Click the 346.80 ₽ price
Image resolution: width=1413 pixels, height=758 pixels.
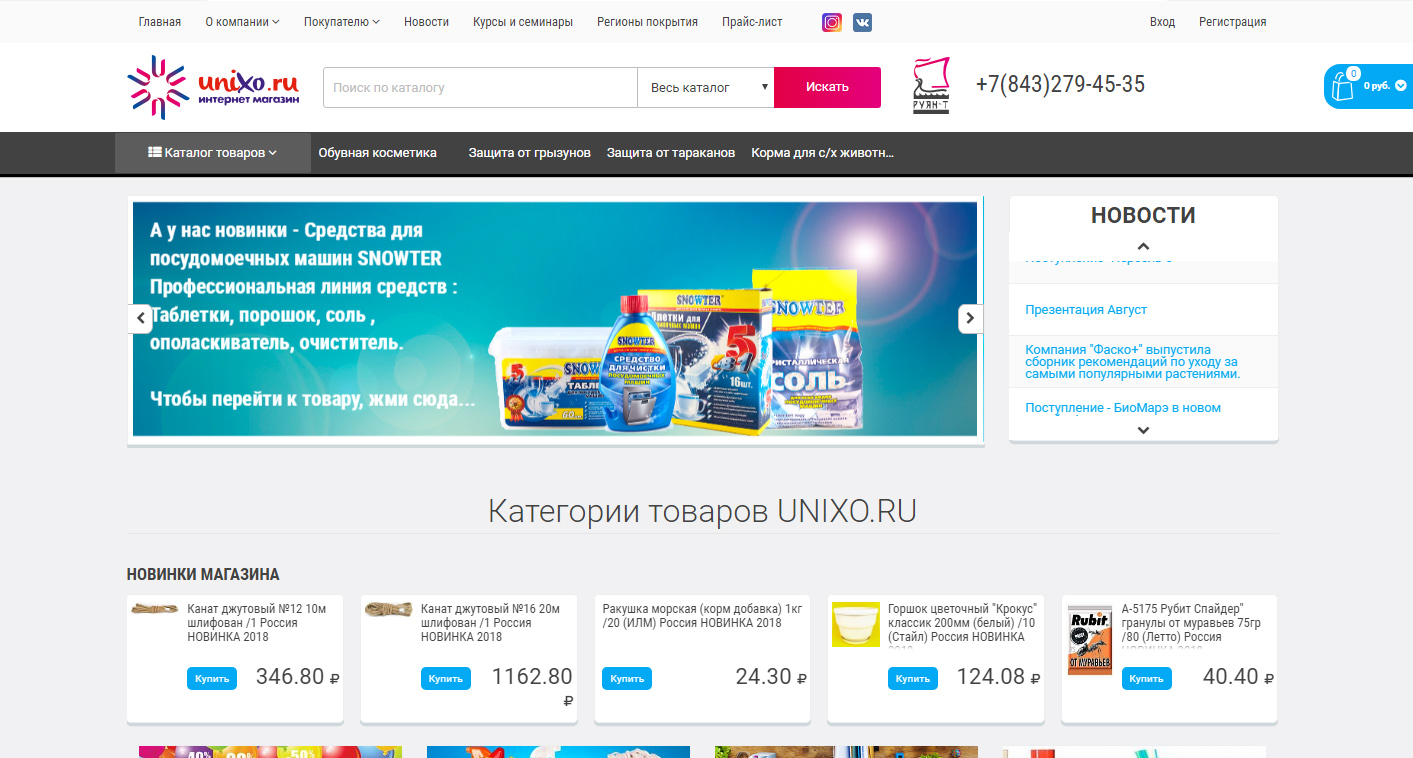point(298,677)
